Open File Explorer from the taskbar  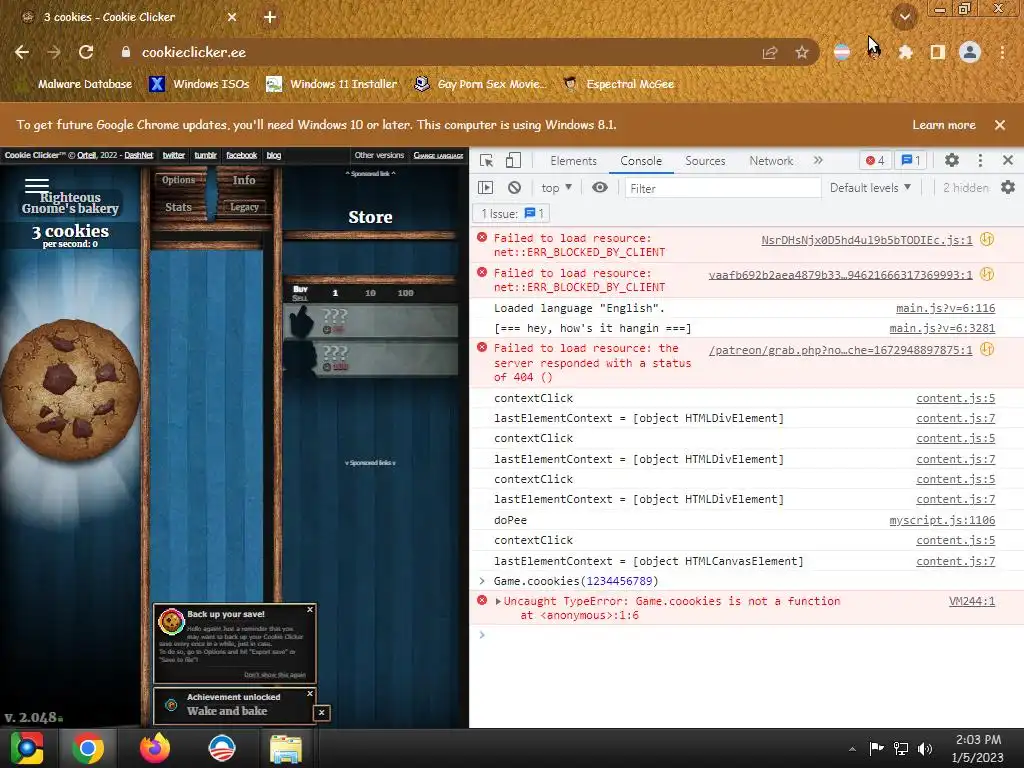point(286,748)
